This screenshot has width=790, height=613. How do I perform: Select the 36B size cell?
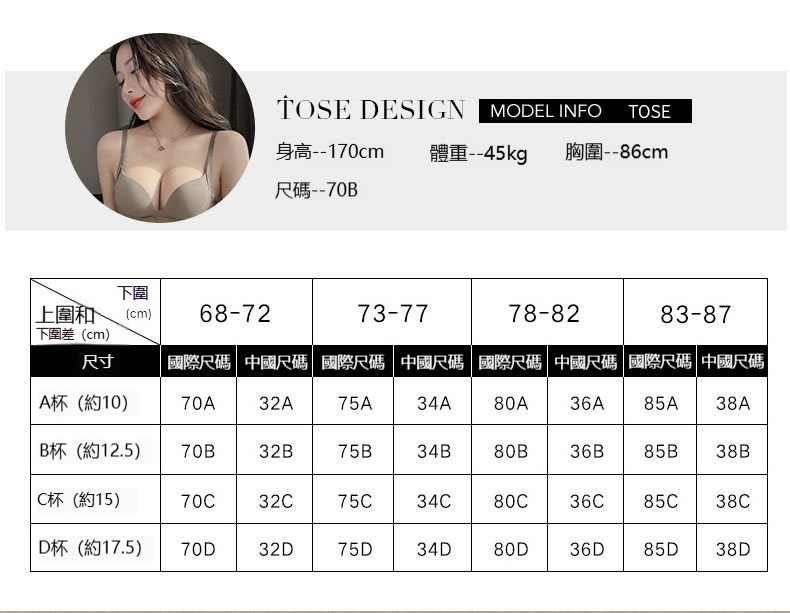tap(587, 451)
